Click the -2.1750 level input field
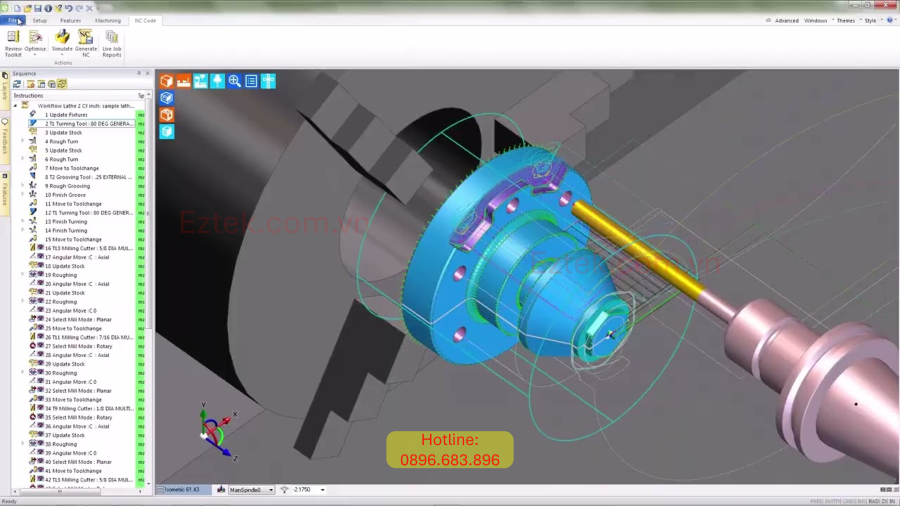900x506 pixels. tap(305, 490)
